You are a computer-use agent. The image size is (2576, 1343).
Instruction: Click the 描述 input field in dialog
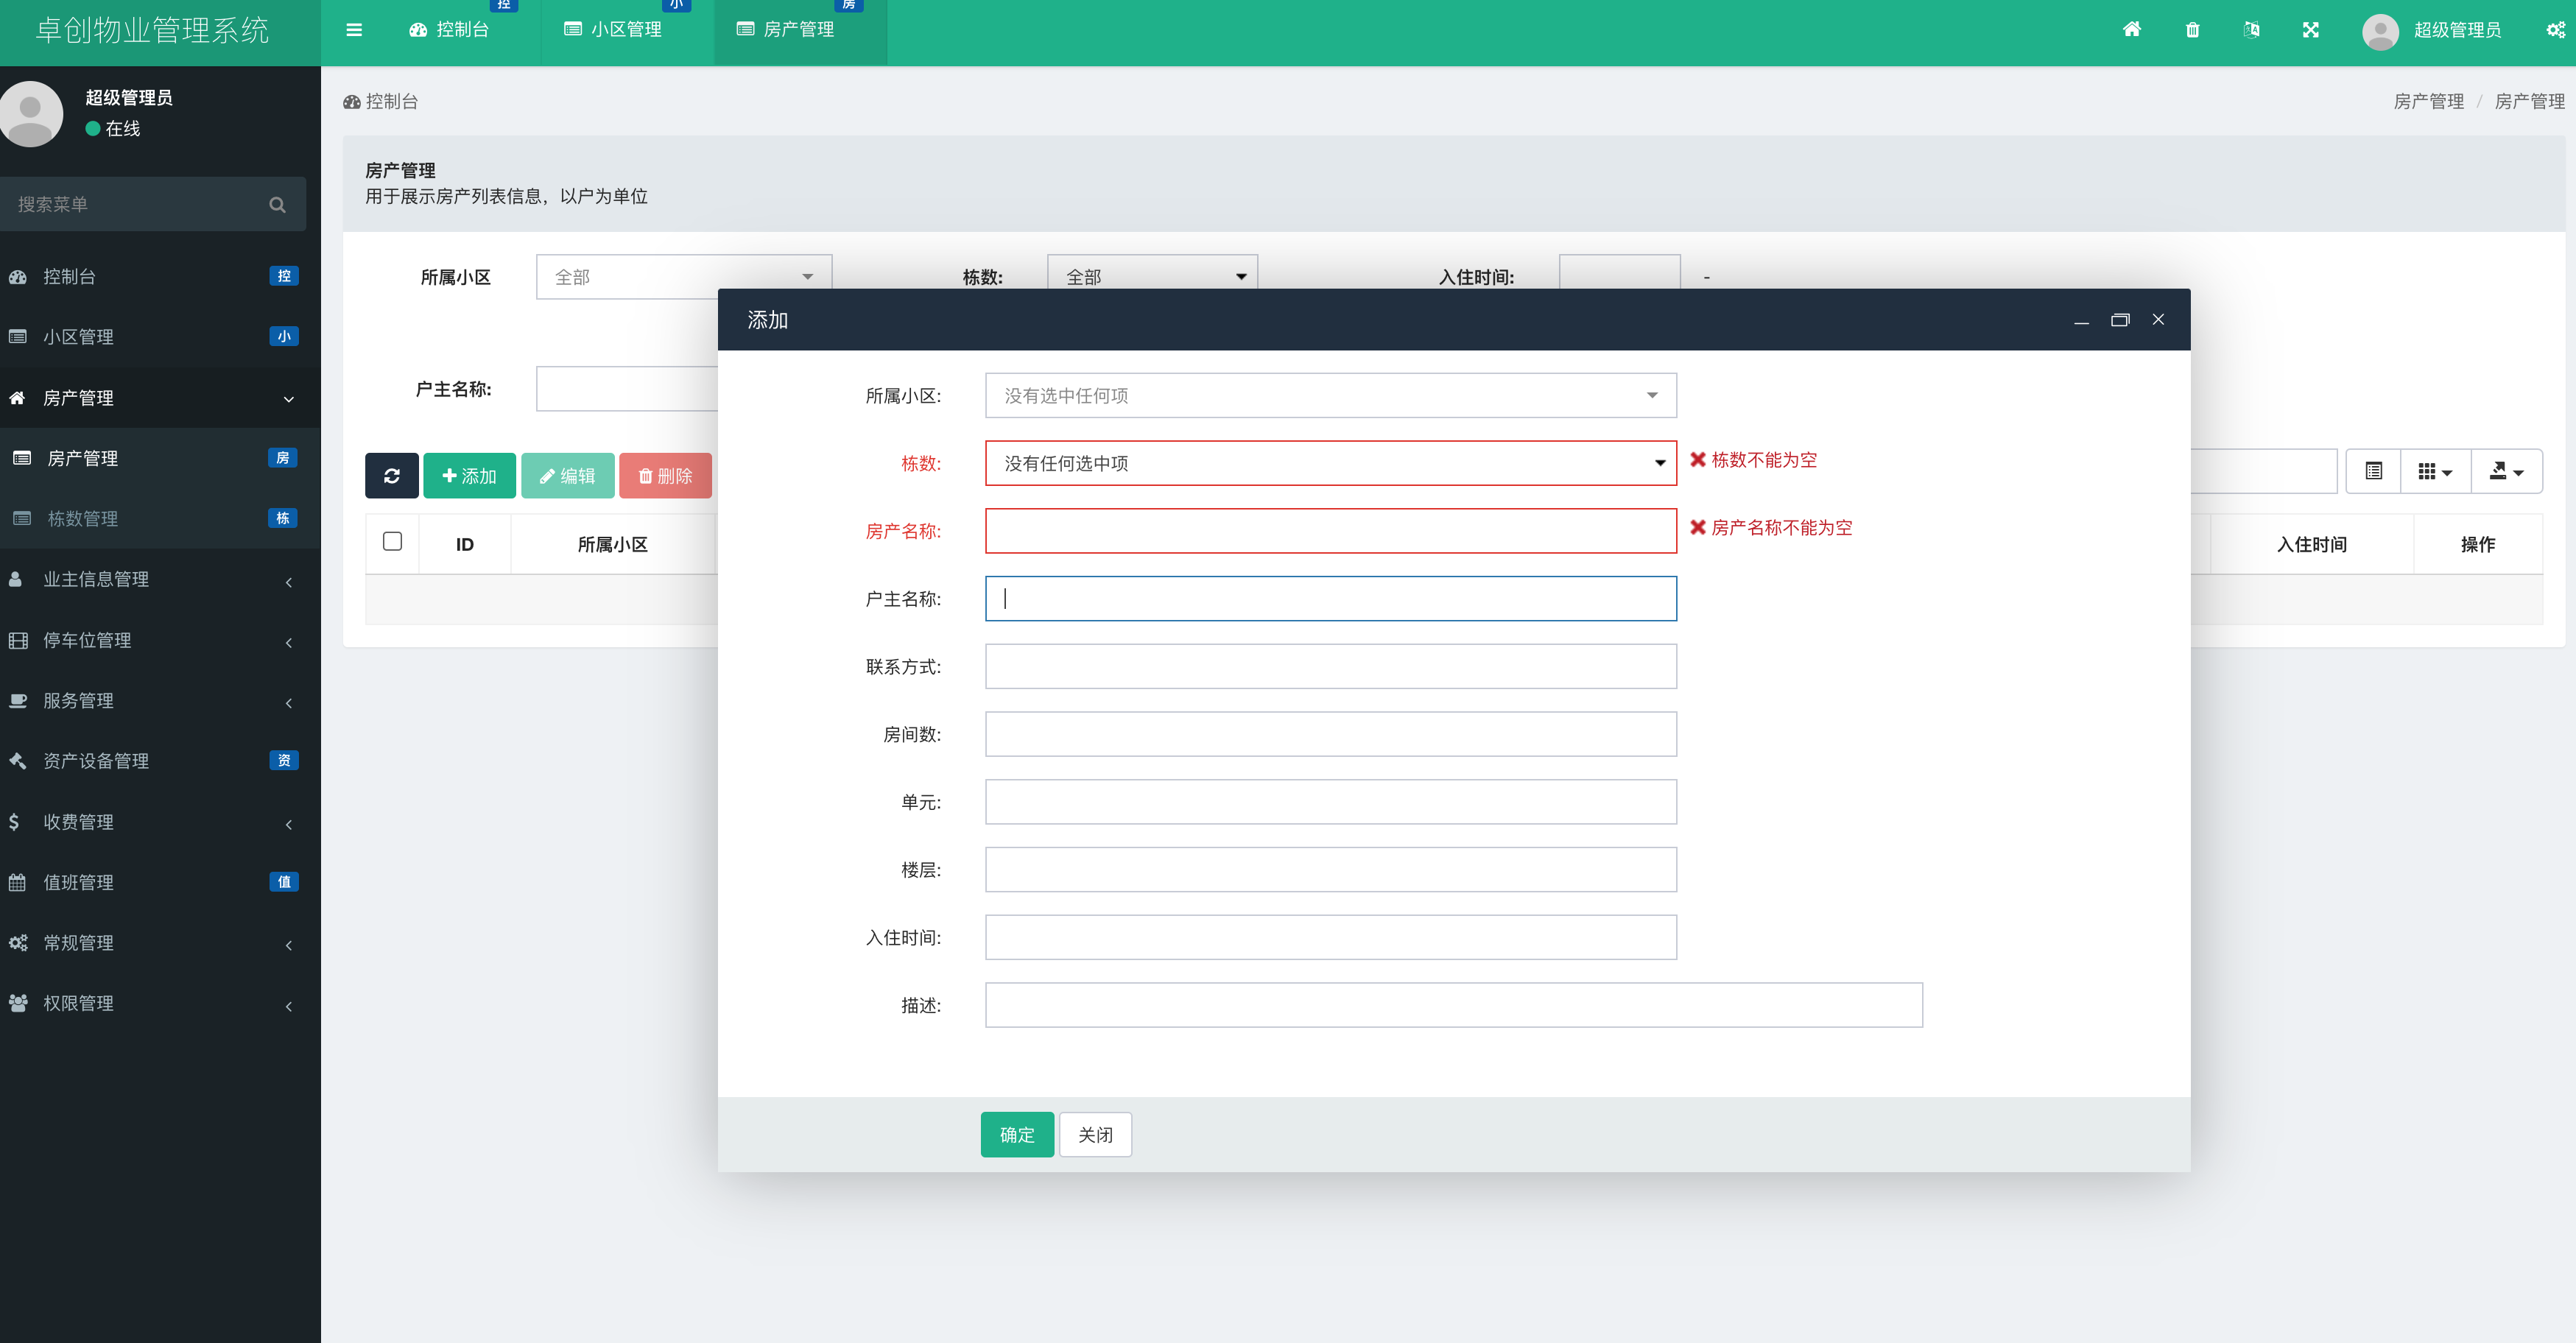[1453, 1005]
